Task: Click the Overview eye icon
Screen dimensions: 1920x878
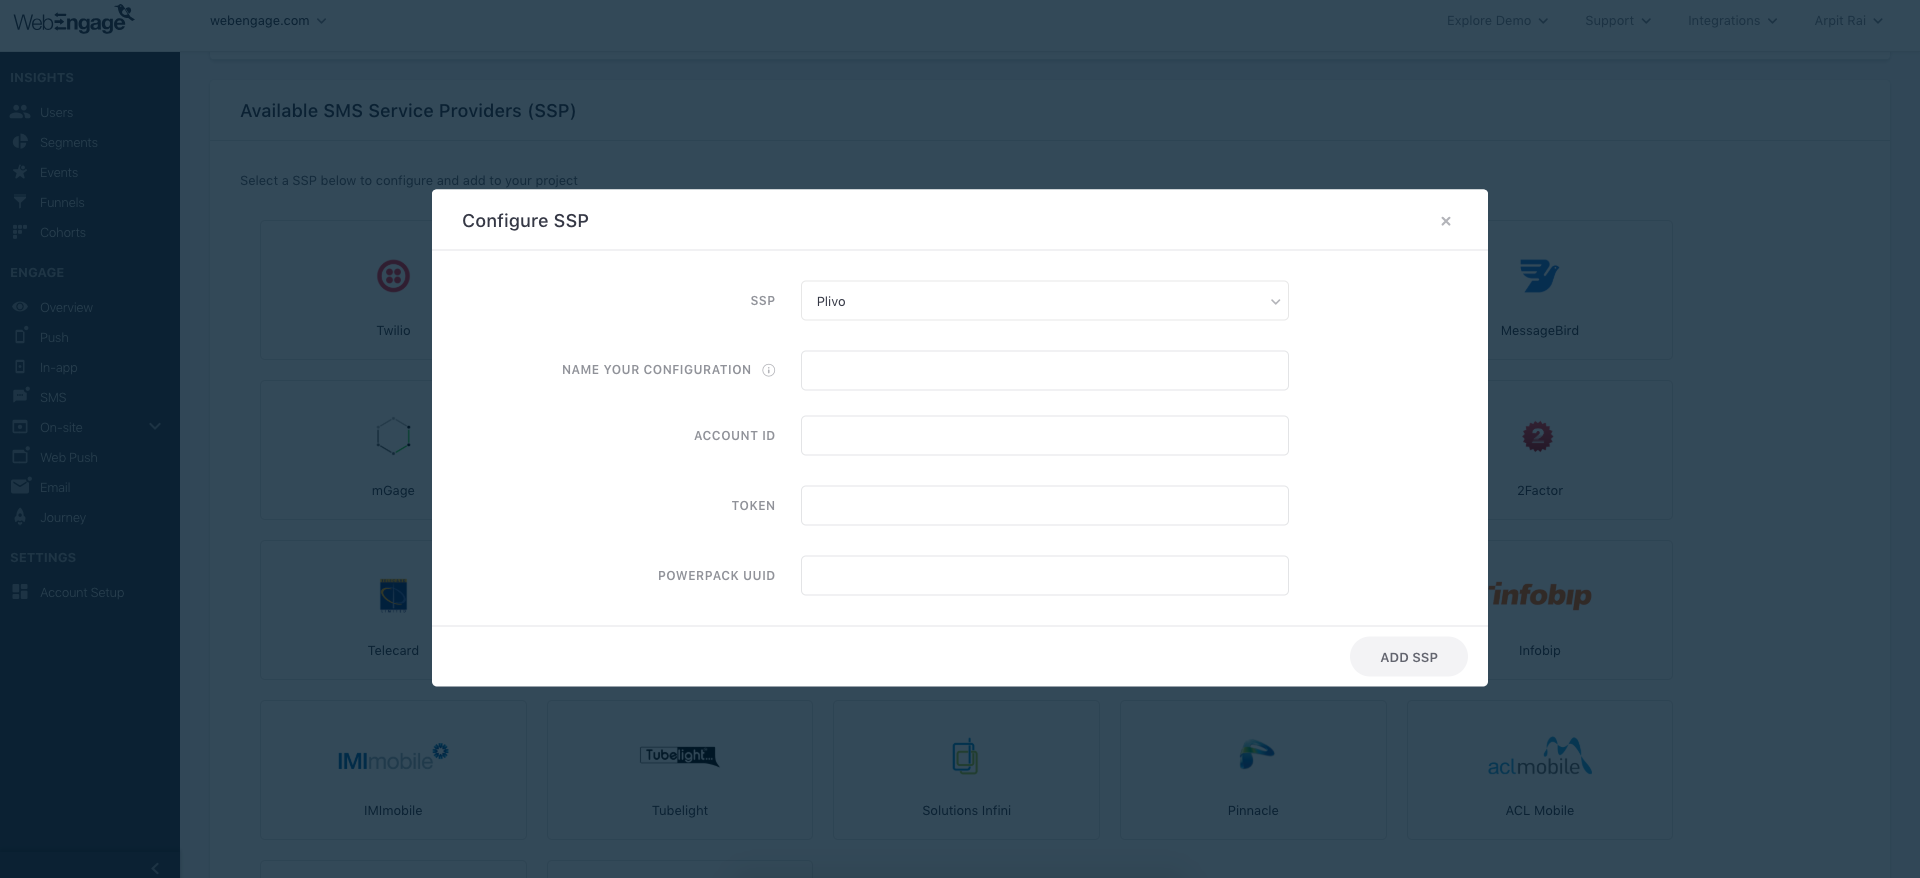Action: pos(20,307)
